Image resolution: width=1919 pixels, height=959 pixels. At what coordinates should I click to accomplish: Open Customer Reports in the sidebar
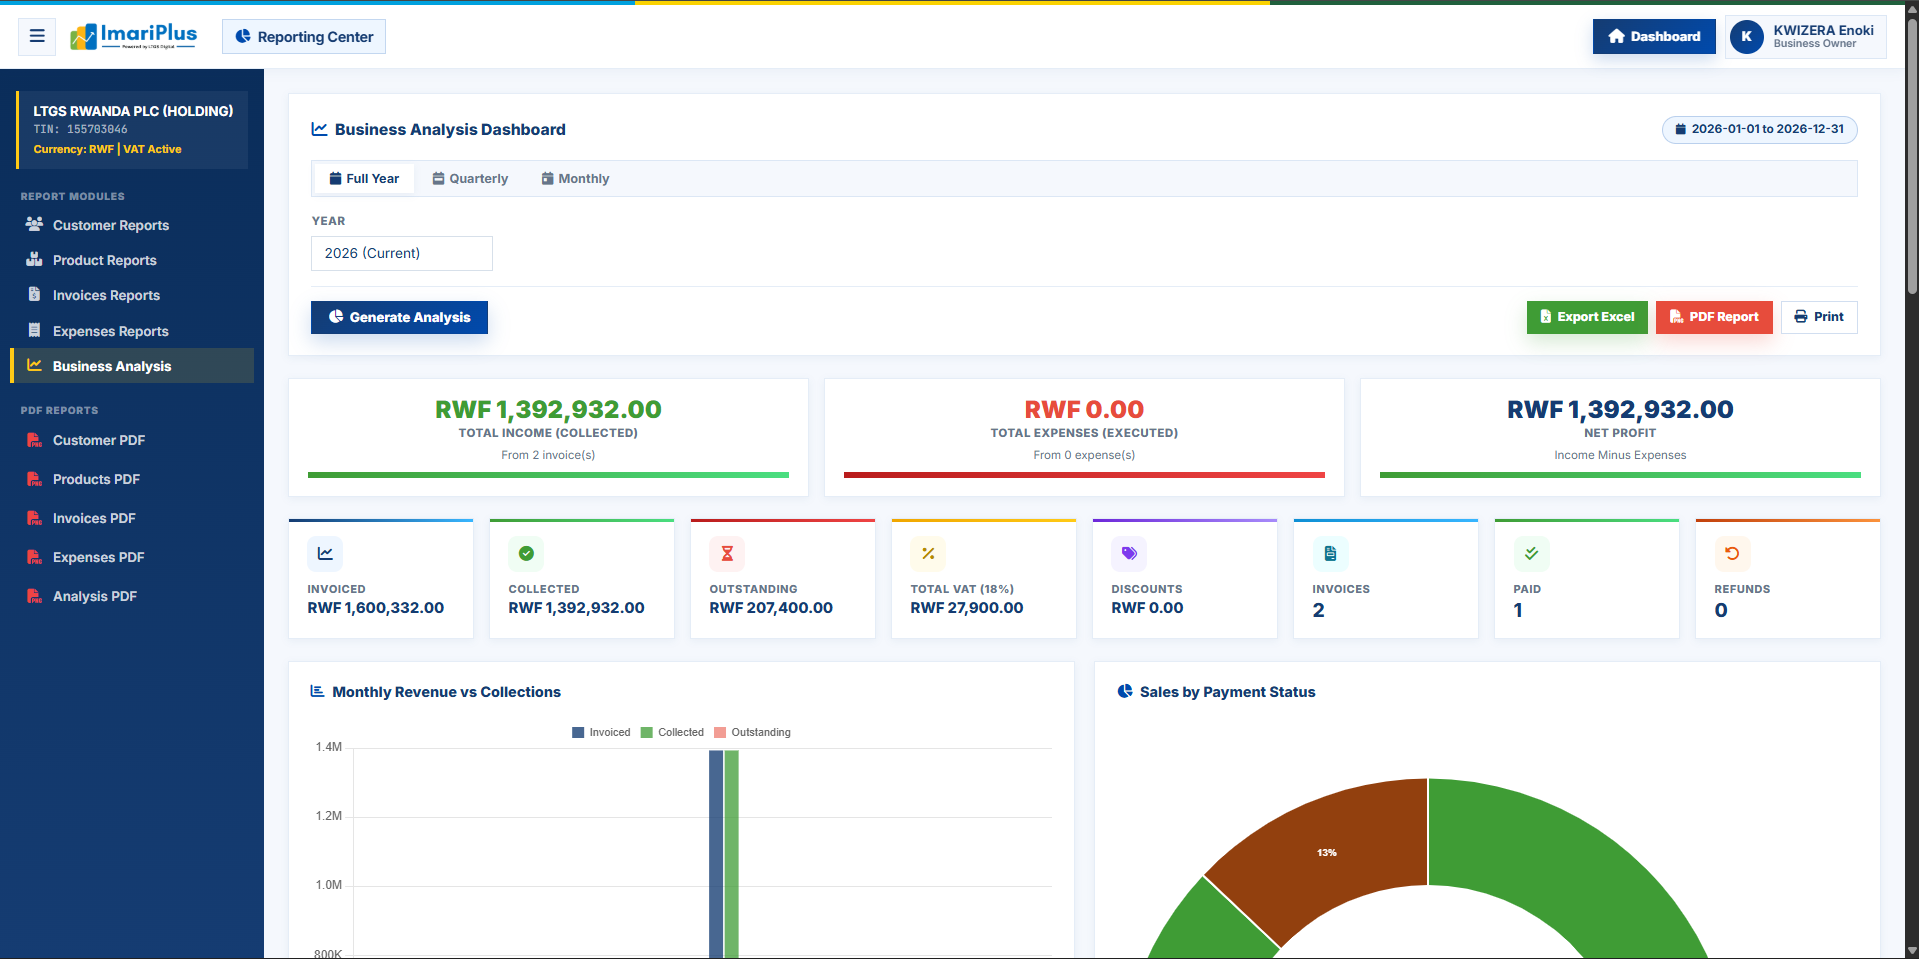[x=132, y=225]
